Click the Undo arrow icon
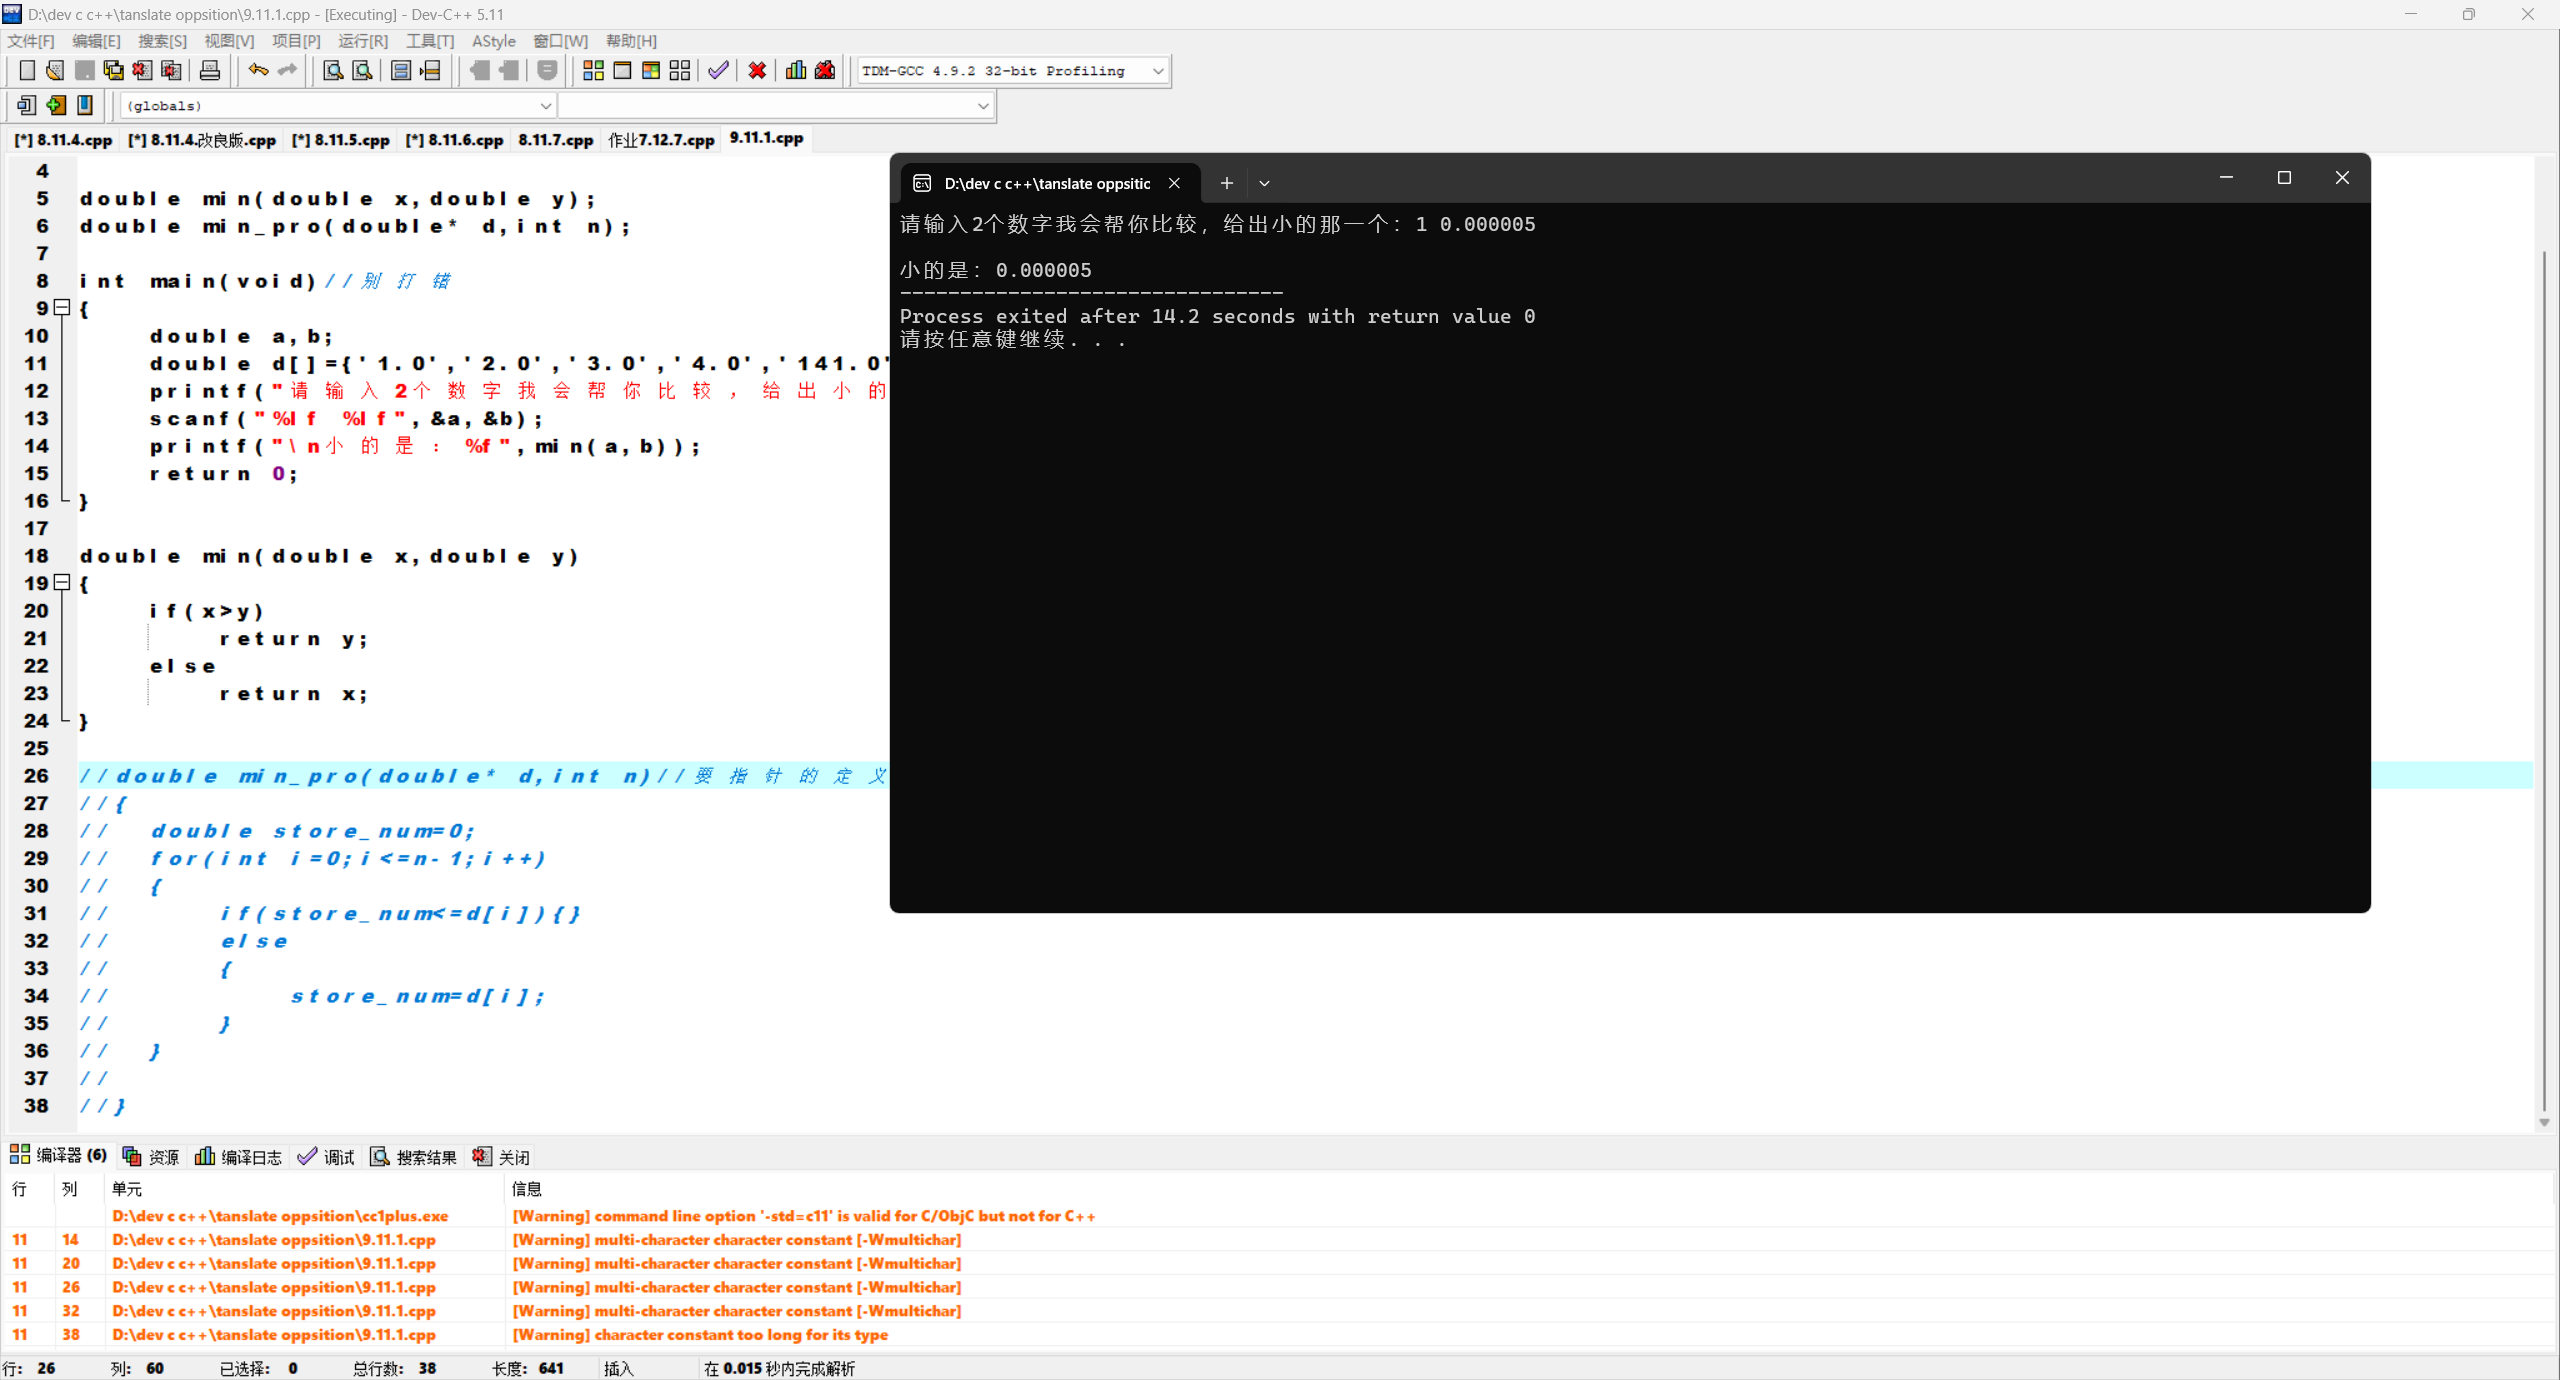Image resolution: width=2560 pixels, height=1380 pixels. (258, 70)
